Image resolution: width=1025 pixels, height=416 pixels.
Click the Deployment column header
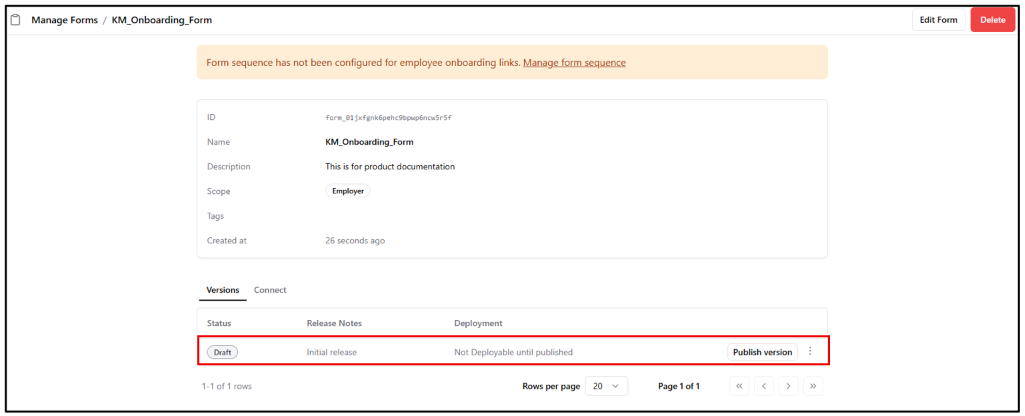pyautogui.click(x=478, y=323)
